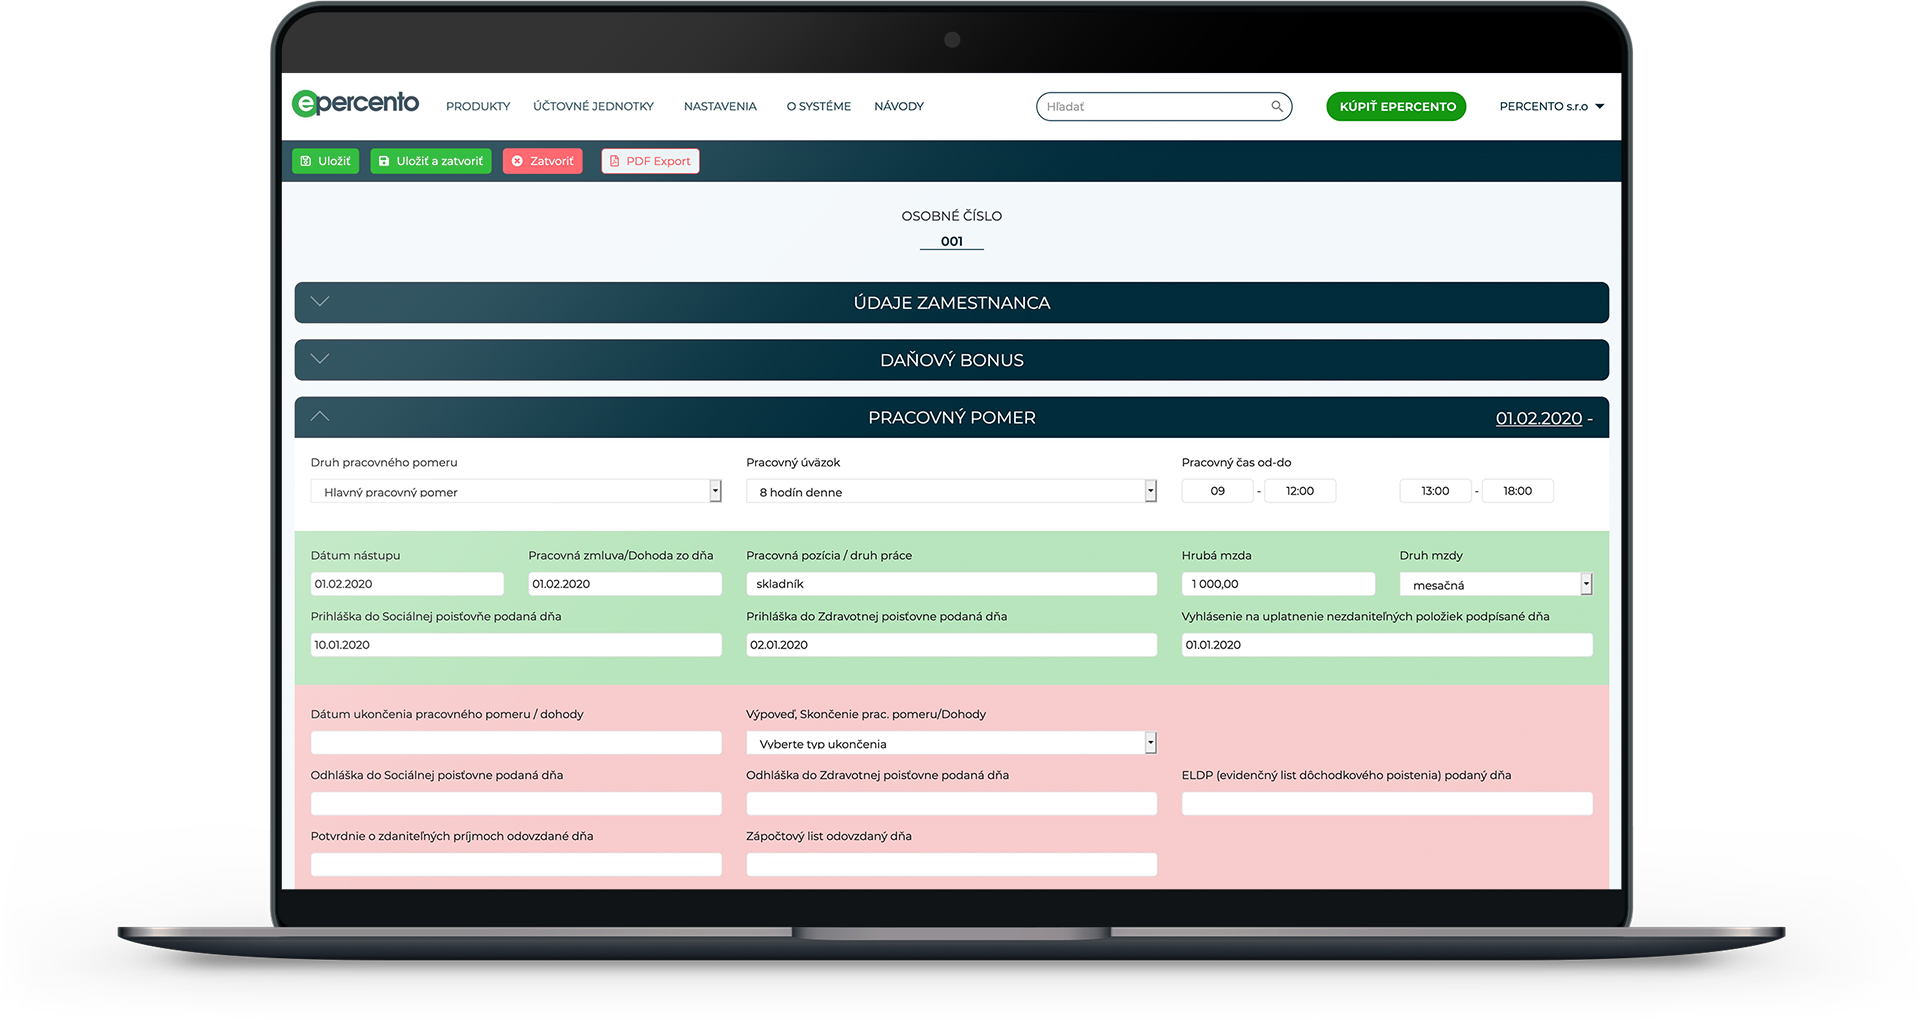Image resolution: width=1920 pixels, height=1020 pixels.
Task: Open the Účtovné jednotky menu
Action: click(x=593, y=106)
